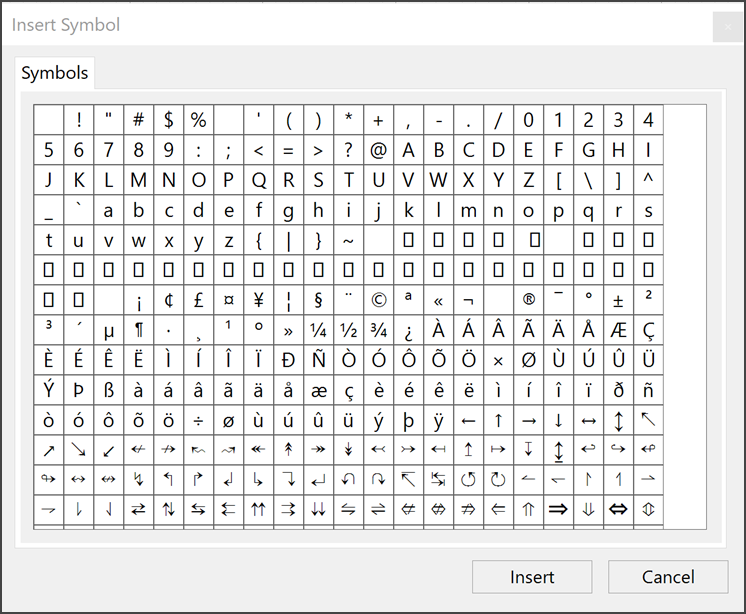This screenshot has height=614, width=746.
Task: Pick the dollar sign $ symbol
Action: 168,120
